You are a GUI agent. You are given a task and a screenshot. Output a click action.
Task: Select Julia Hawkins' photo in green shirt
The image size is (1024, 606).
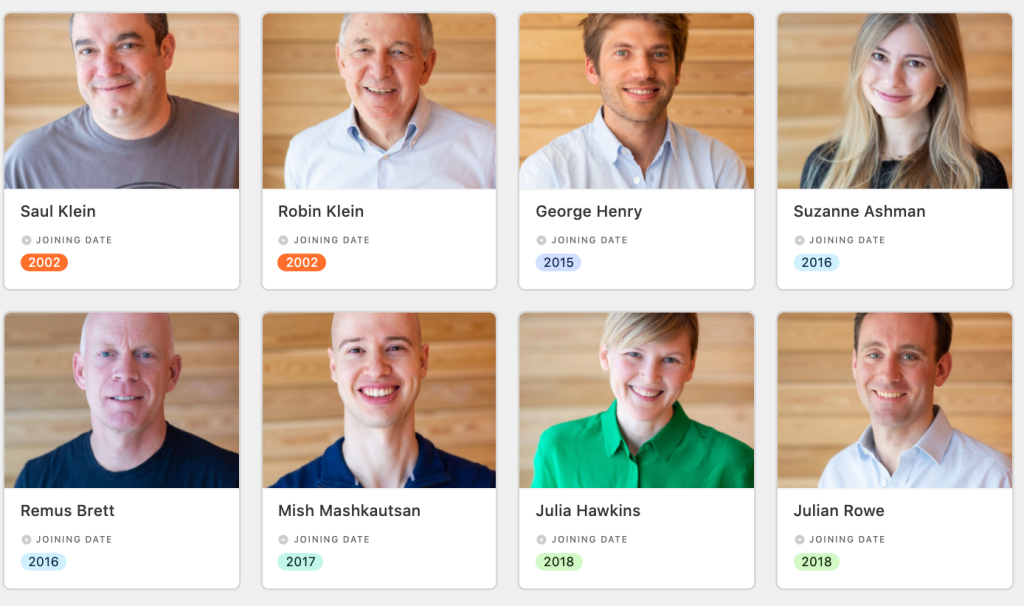[636, 400]
